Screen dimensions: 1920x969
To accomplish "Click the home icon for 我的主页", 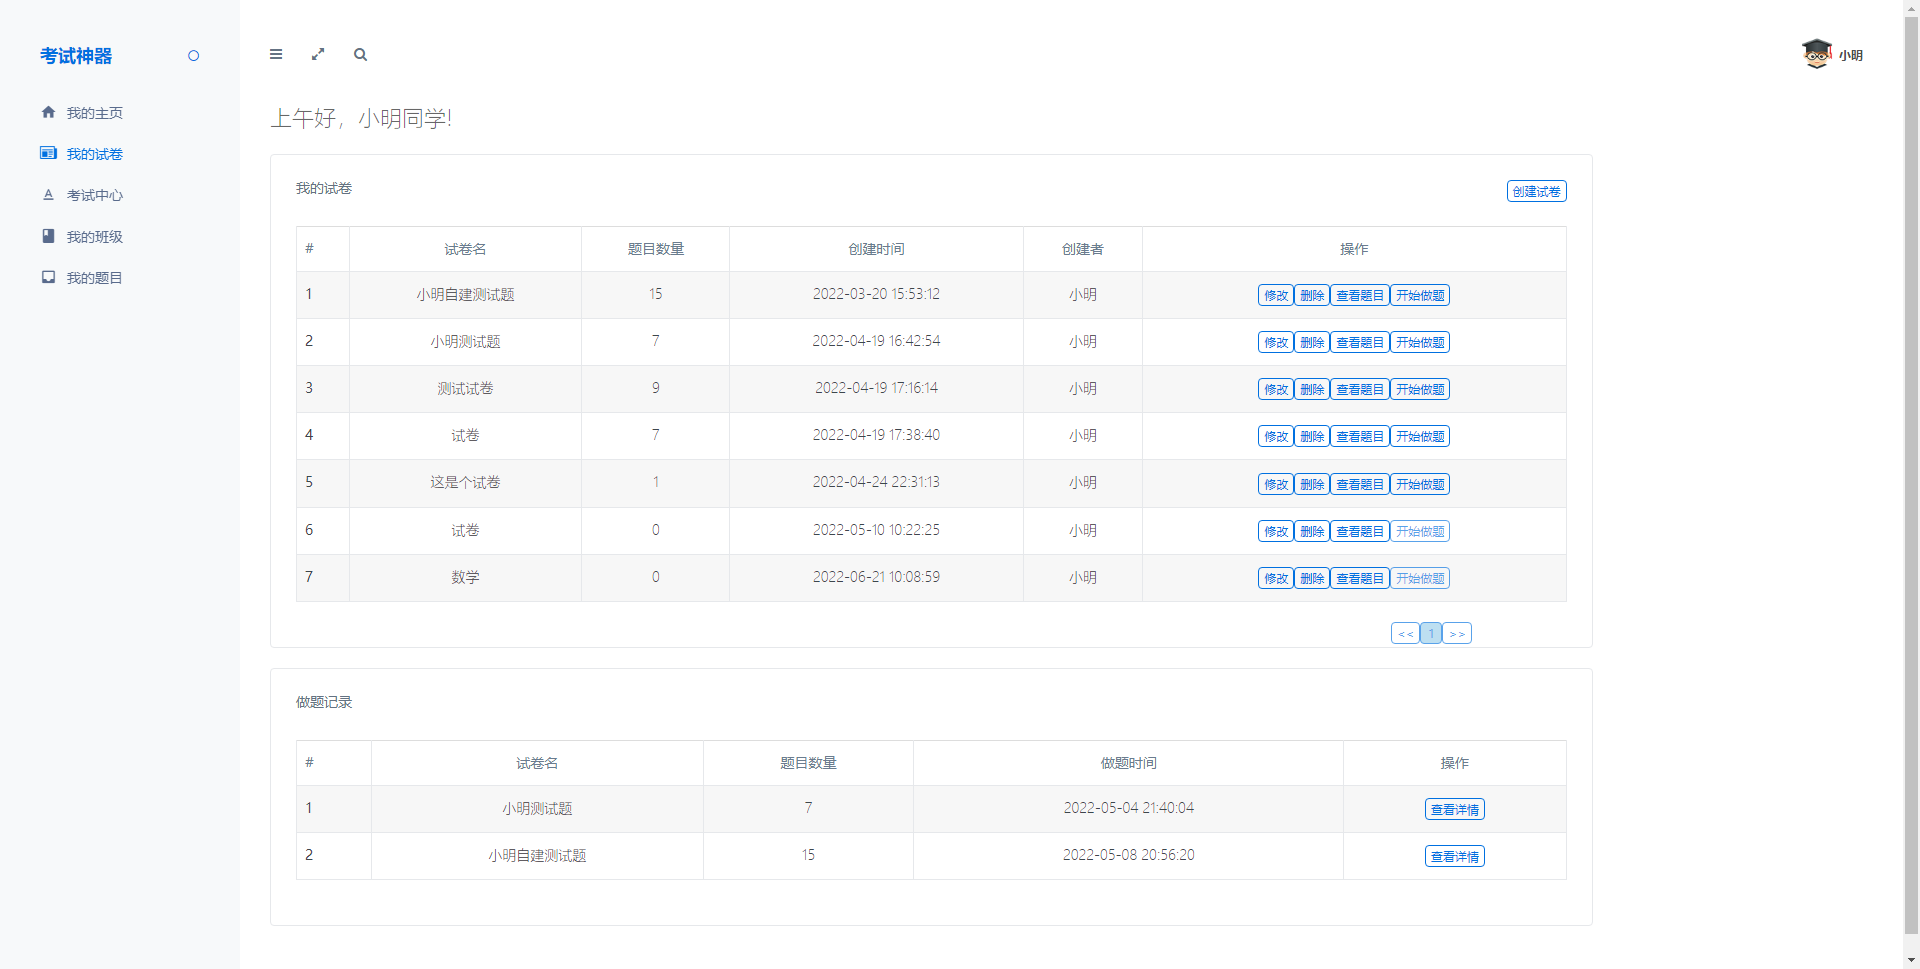I will (x=48, y=112).
